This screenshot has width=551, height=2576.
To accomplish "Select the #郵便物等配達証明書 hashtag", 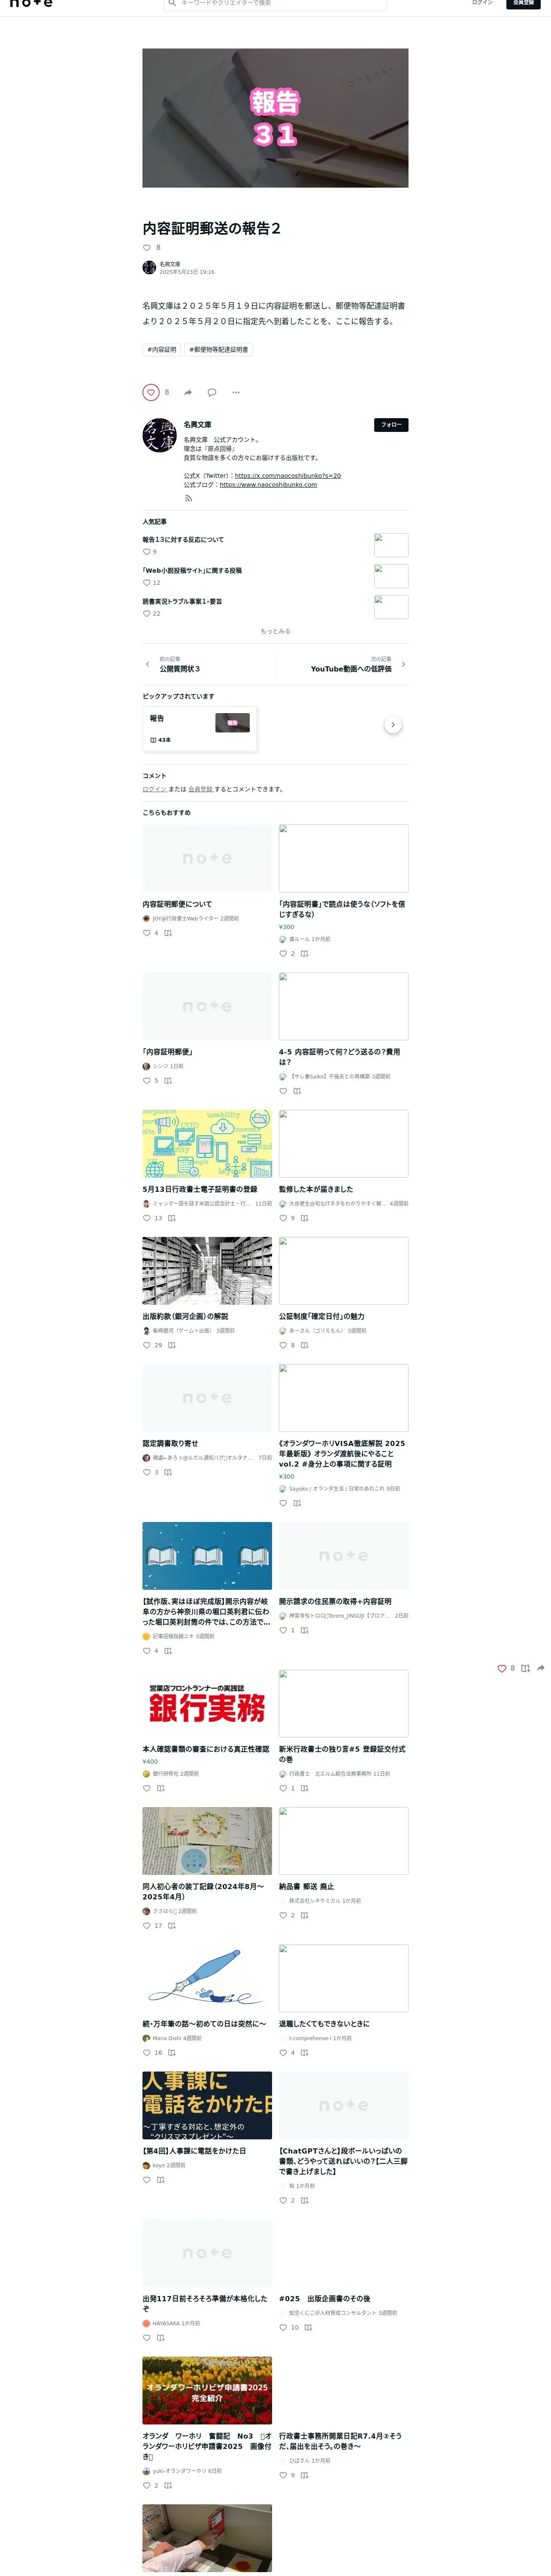I will (x=219, y=349).
